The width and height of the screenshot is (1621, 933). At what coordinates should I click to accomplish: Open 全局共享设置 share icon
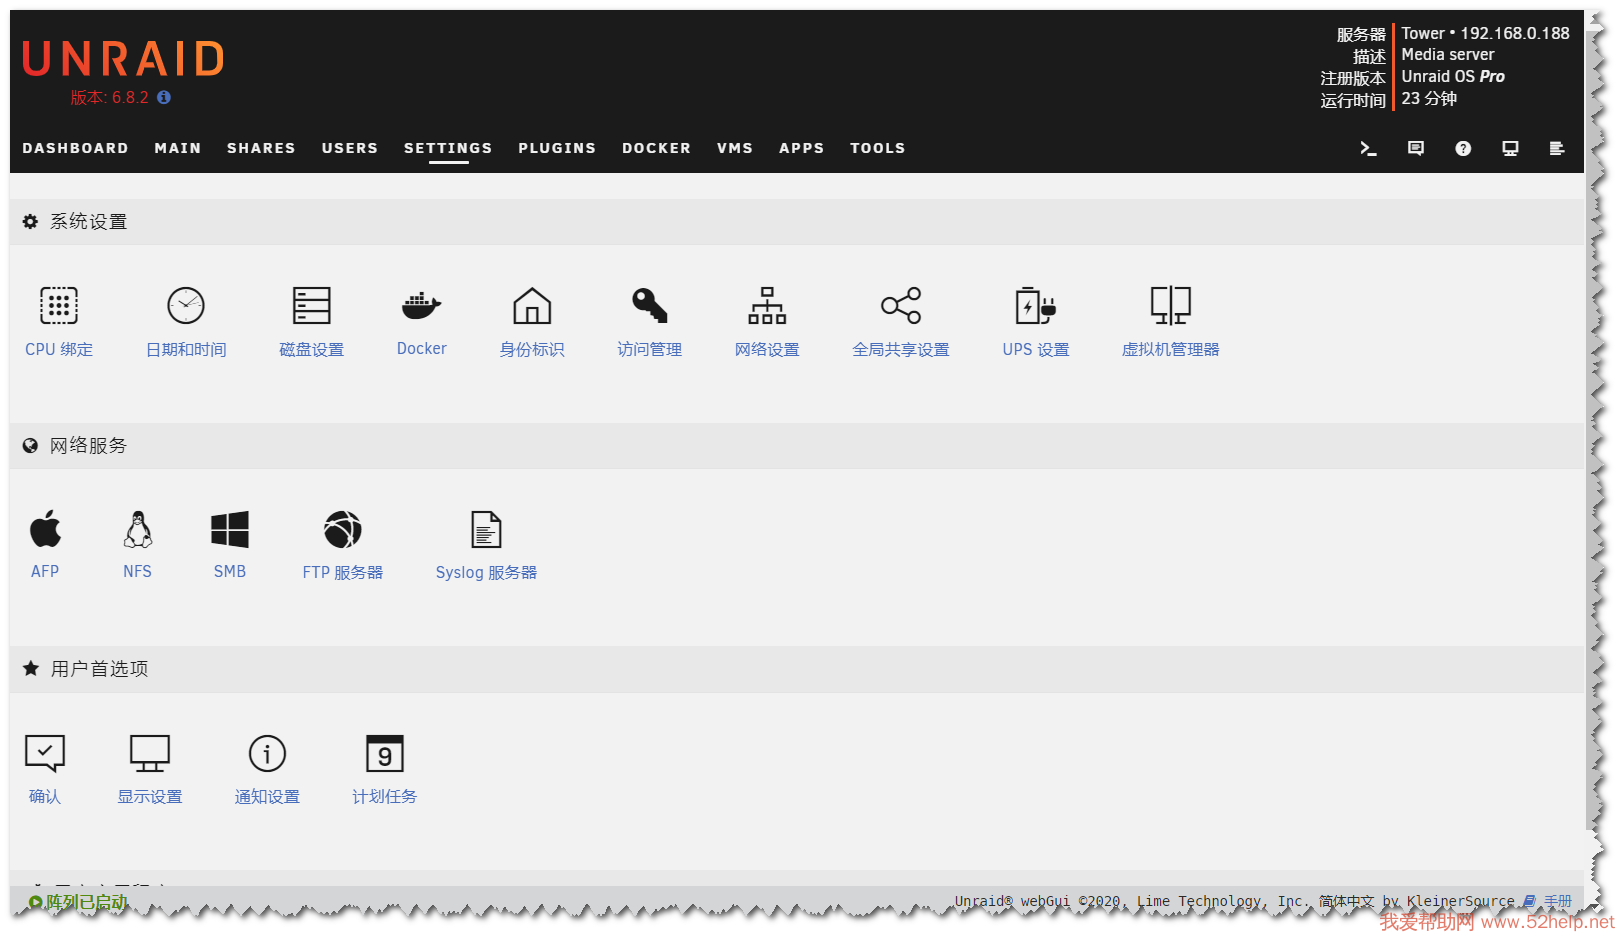900,305
